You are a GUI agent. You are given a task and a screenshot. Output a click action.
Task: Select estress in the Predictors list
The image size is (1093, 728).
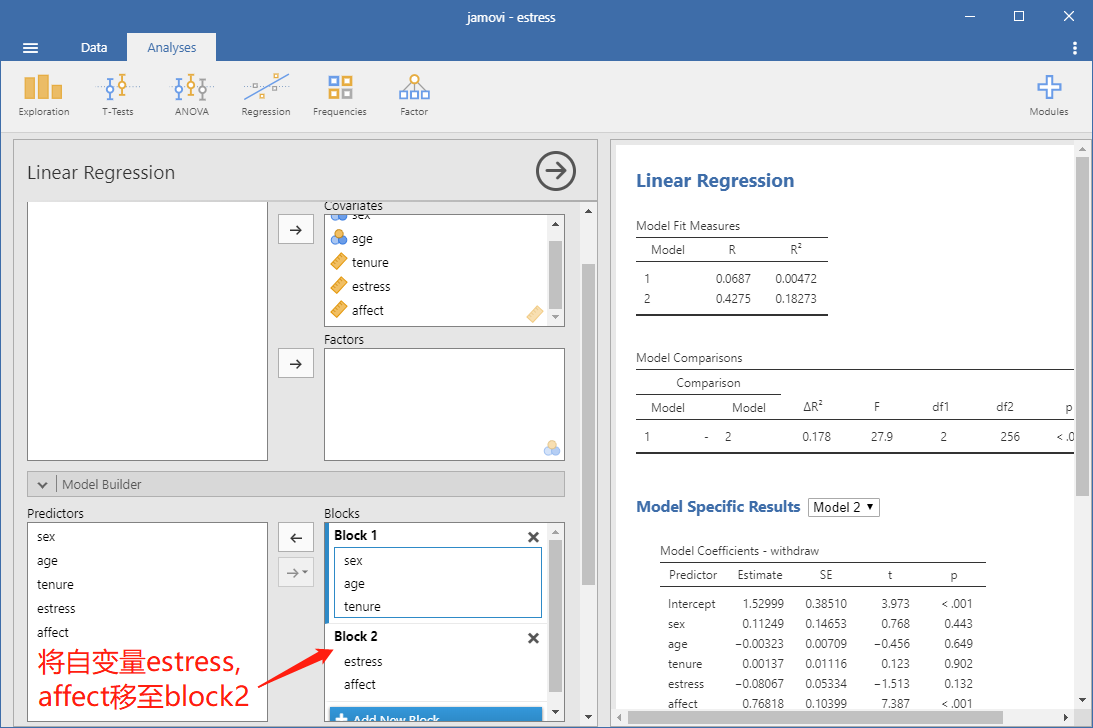click(x=56, y=609)
